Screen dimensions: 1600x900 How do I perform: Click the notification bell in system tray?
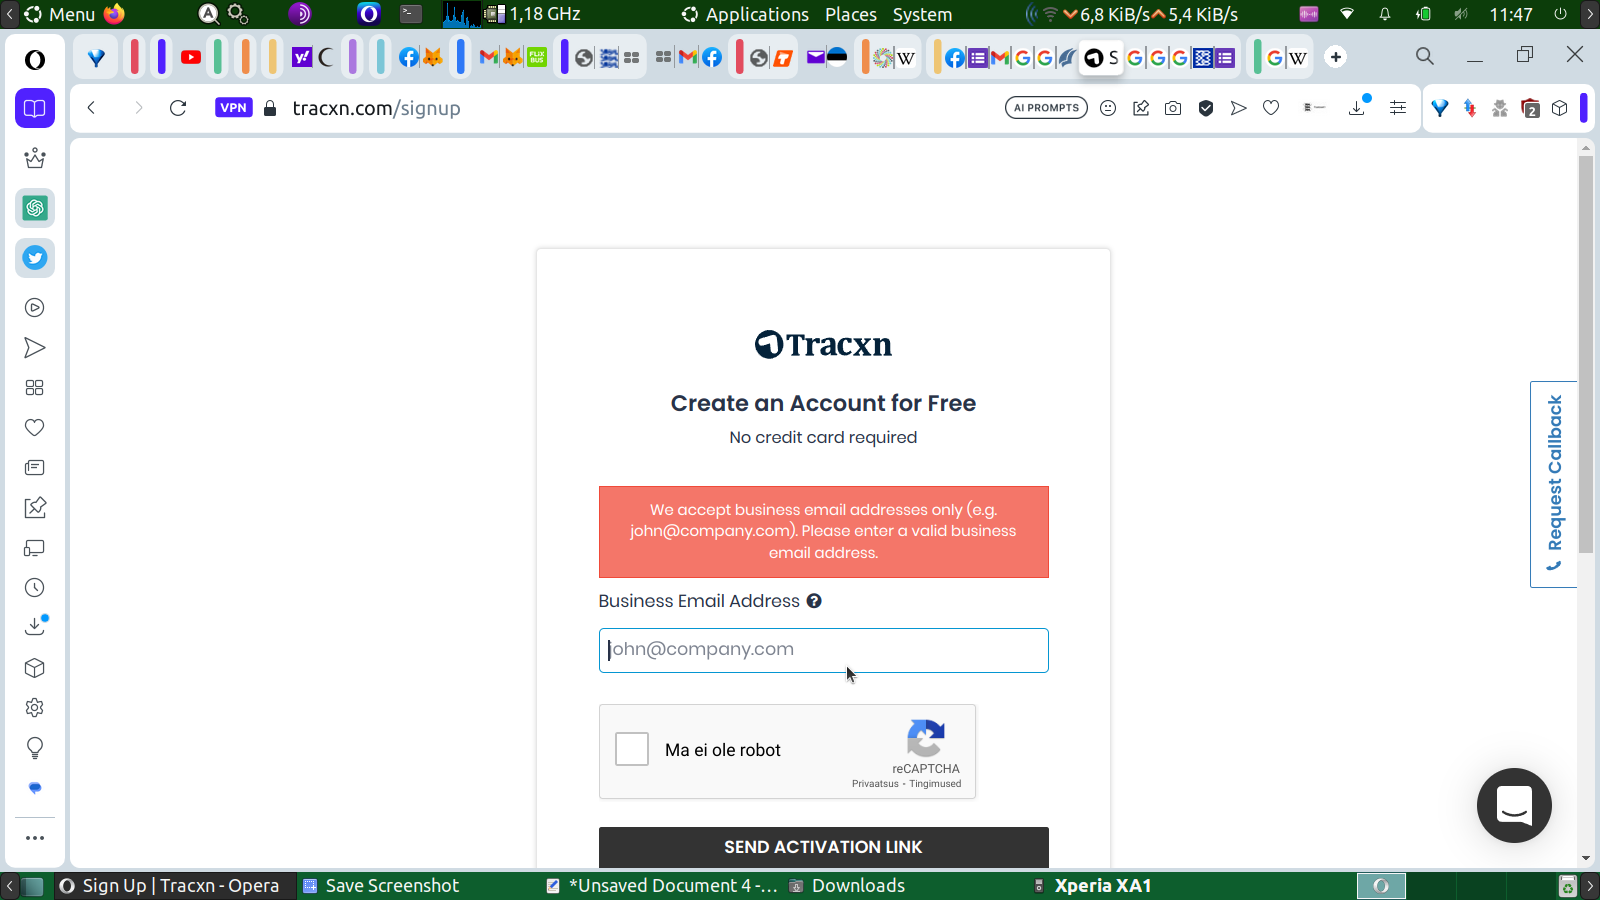(x=1385, y=14)
